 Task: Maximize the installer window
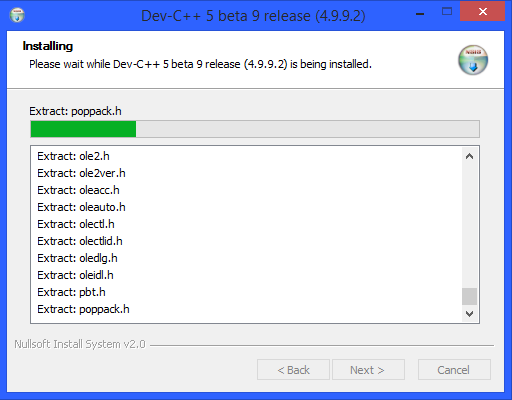(447, 12)
